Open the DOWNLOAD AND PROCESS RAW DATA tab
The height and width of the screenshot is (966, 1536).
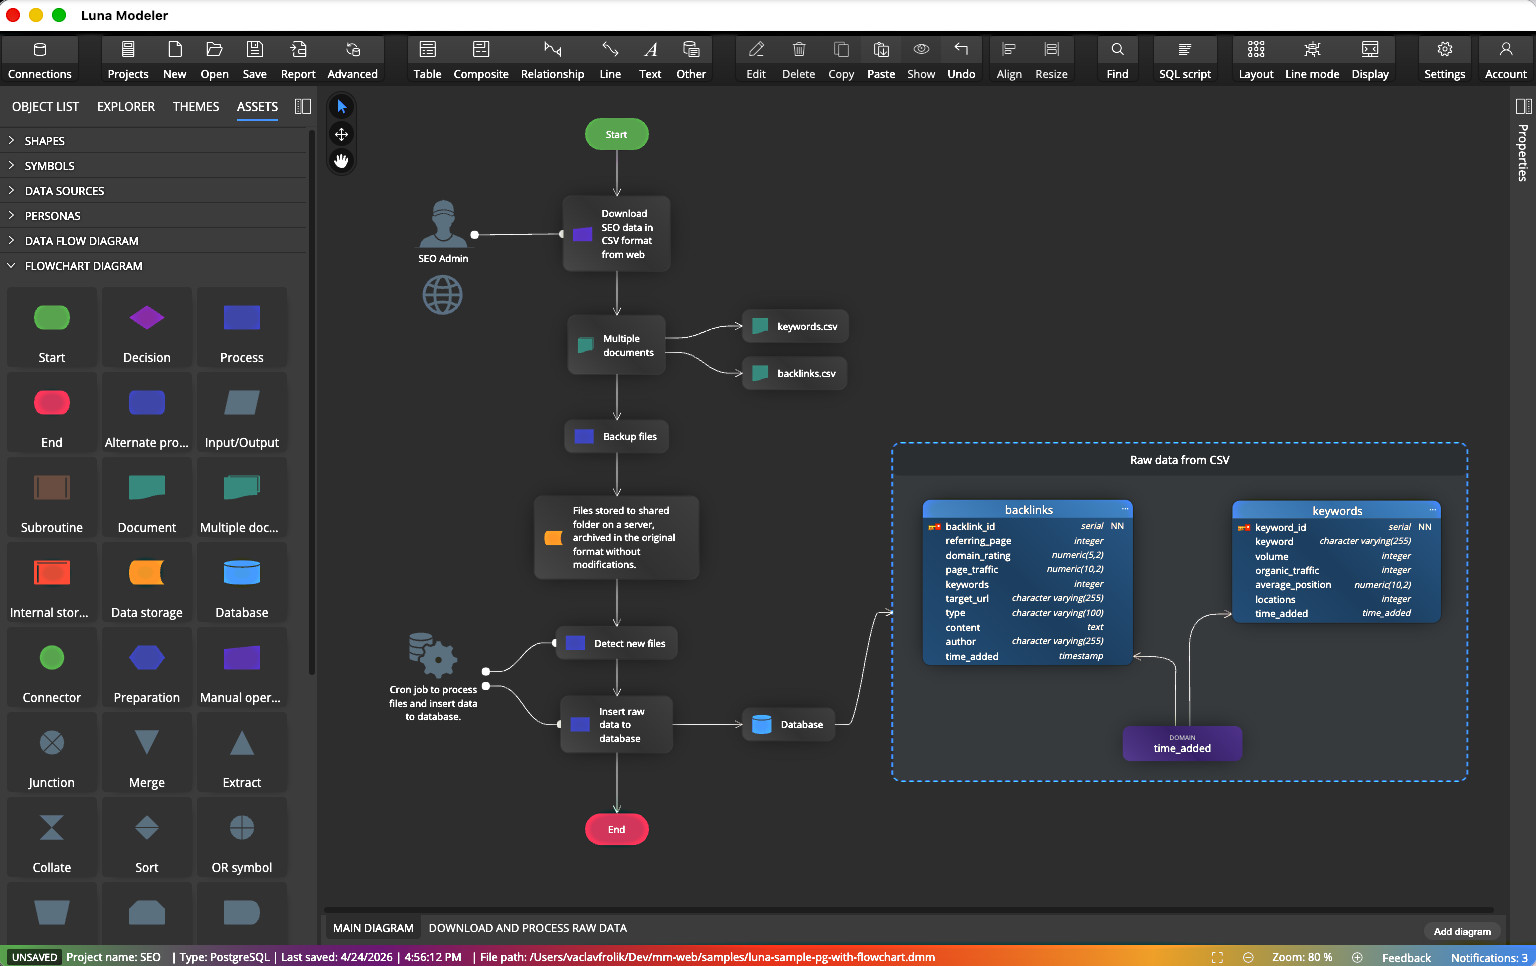pos(528,928)
